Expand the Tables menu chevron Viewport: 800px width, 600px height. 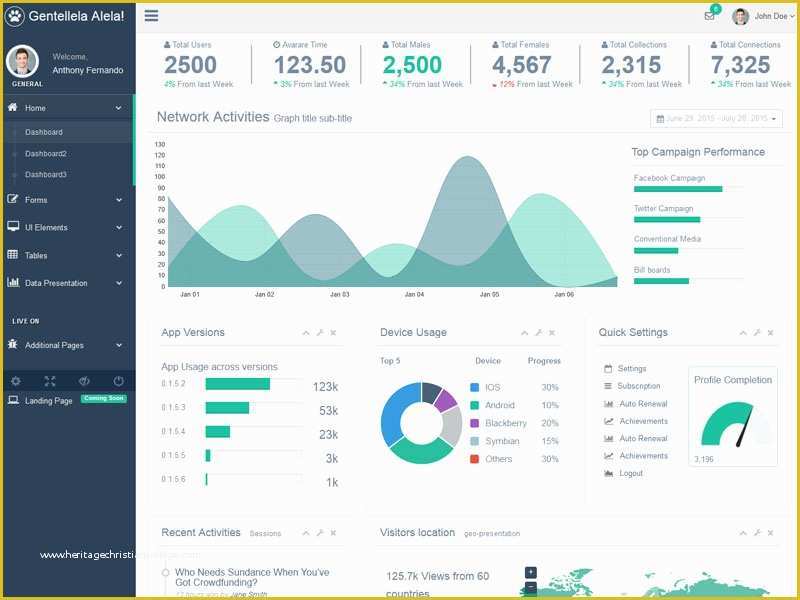pyautogui.click(x=118, y=256)
